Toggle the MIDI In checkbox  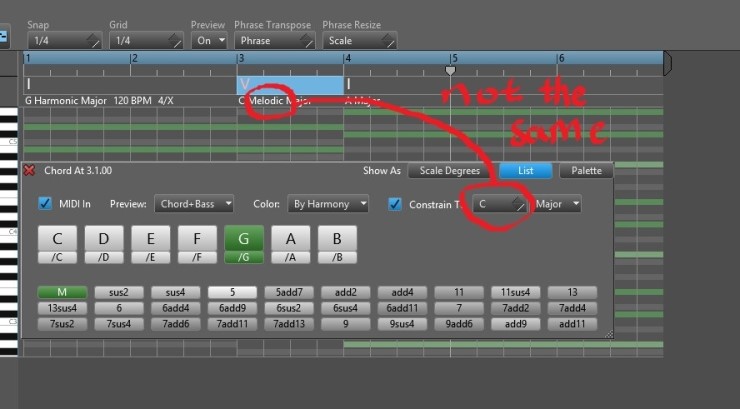tap(45, 204)
